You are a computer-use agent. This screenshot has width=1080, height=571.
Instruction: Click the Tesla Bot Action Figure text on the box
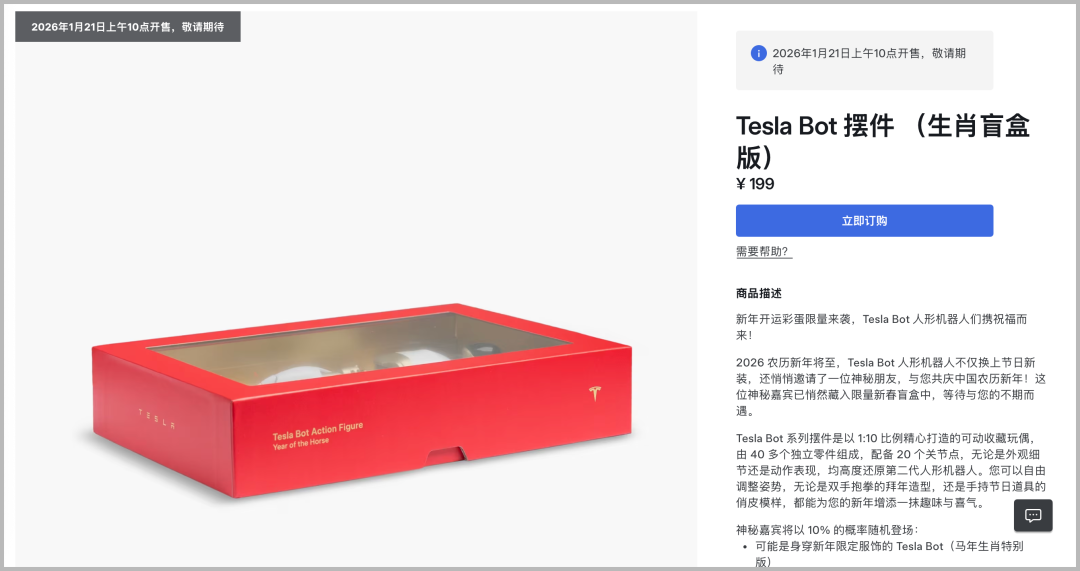(317, 432)
